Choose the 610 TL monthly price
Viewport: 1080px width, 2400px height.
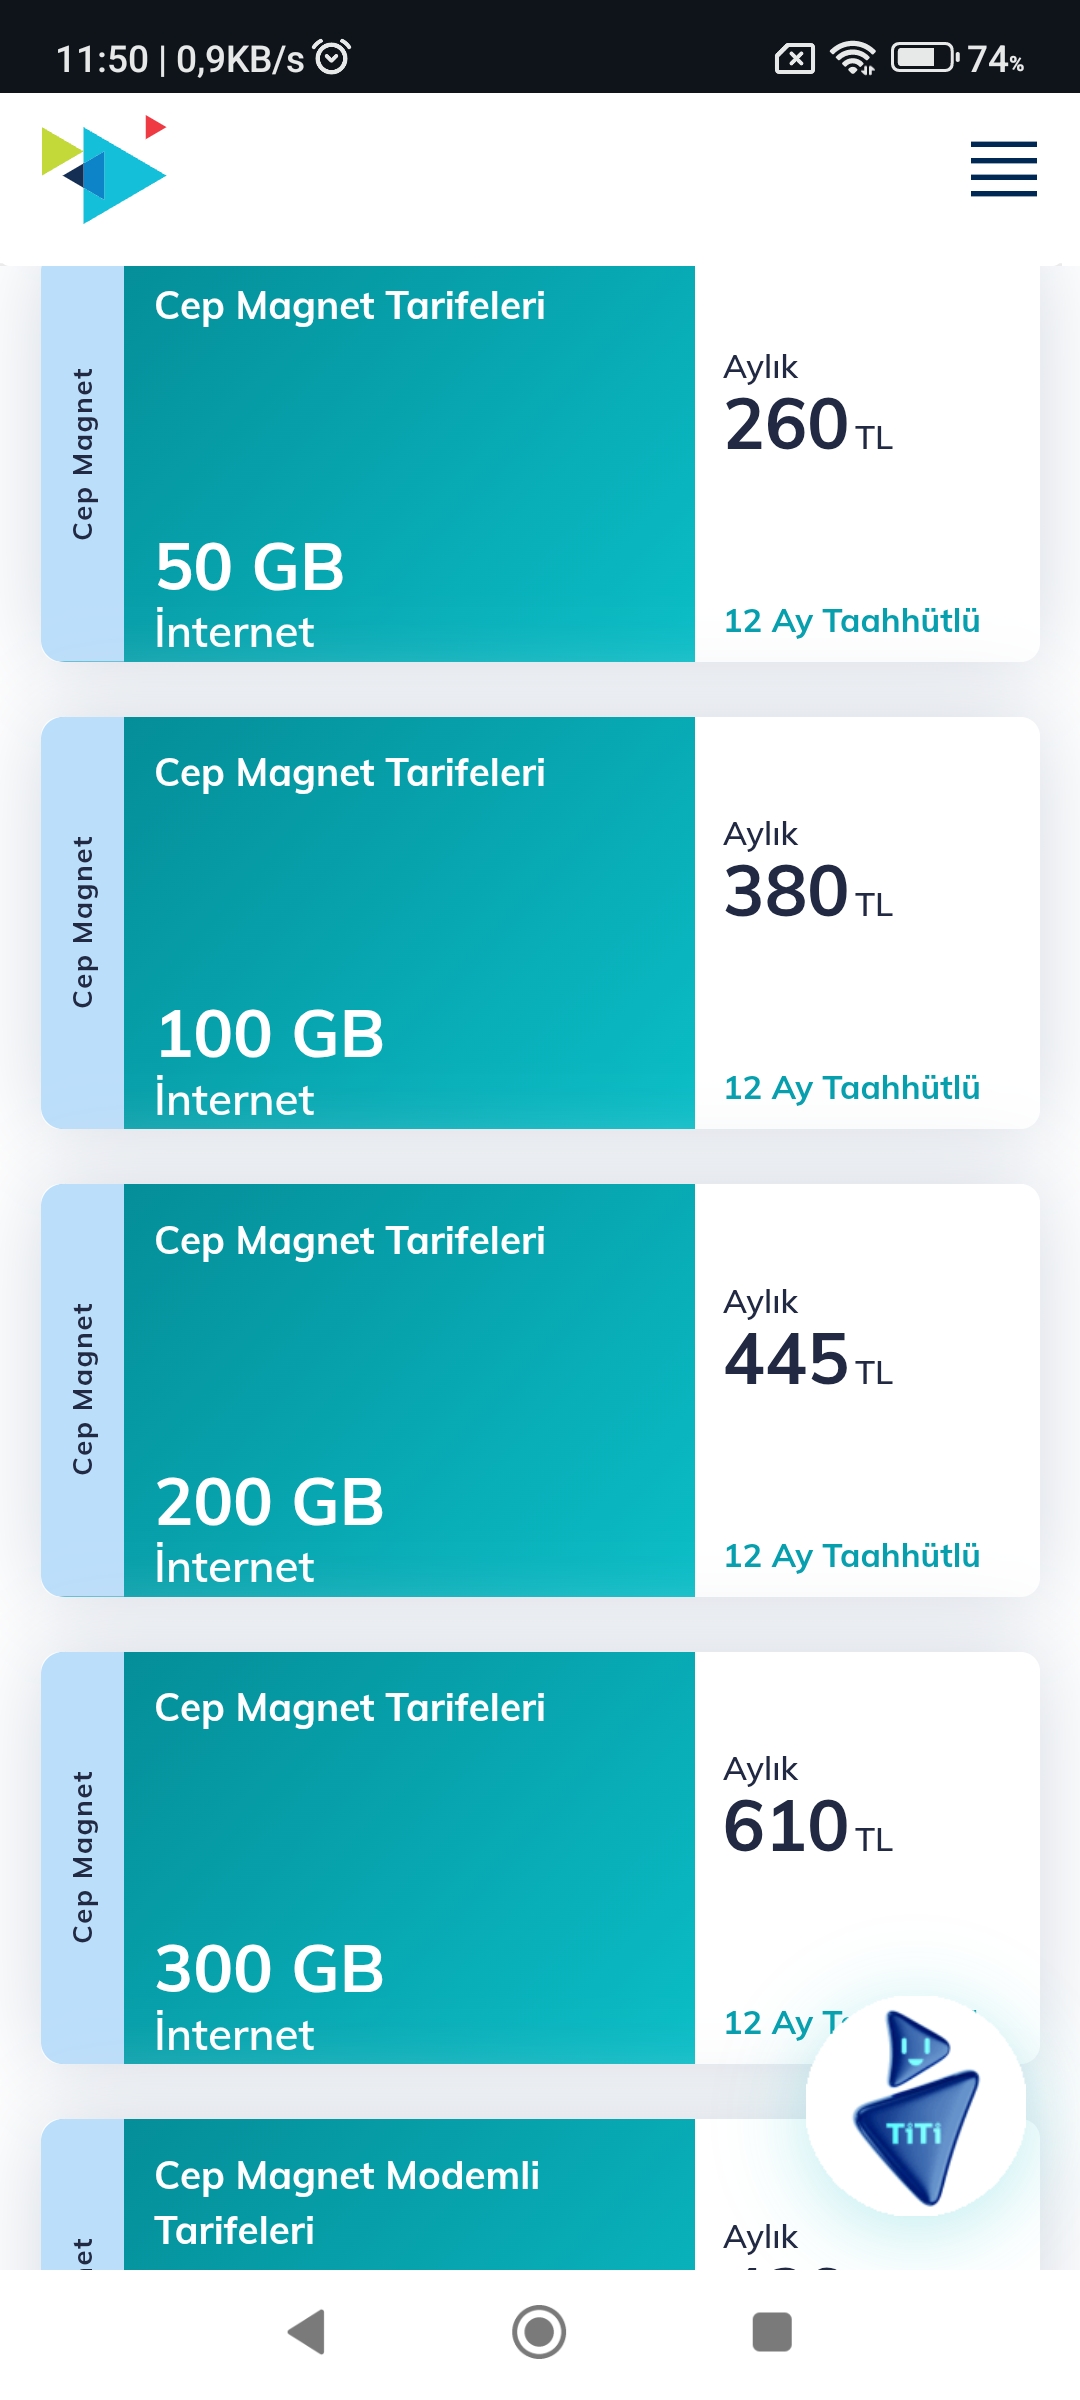[x=808, y=1825]
